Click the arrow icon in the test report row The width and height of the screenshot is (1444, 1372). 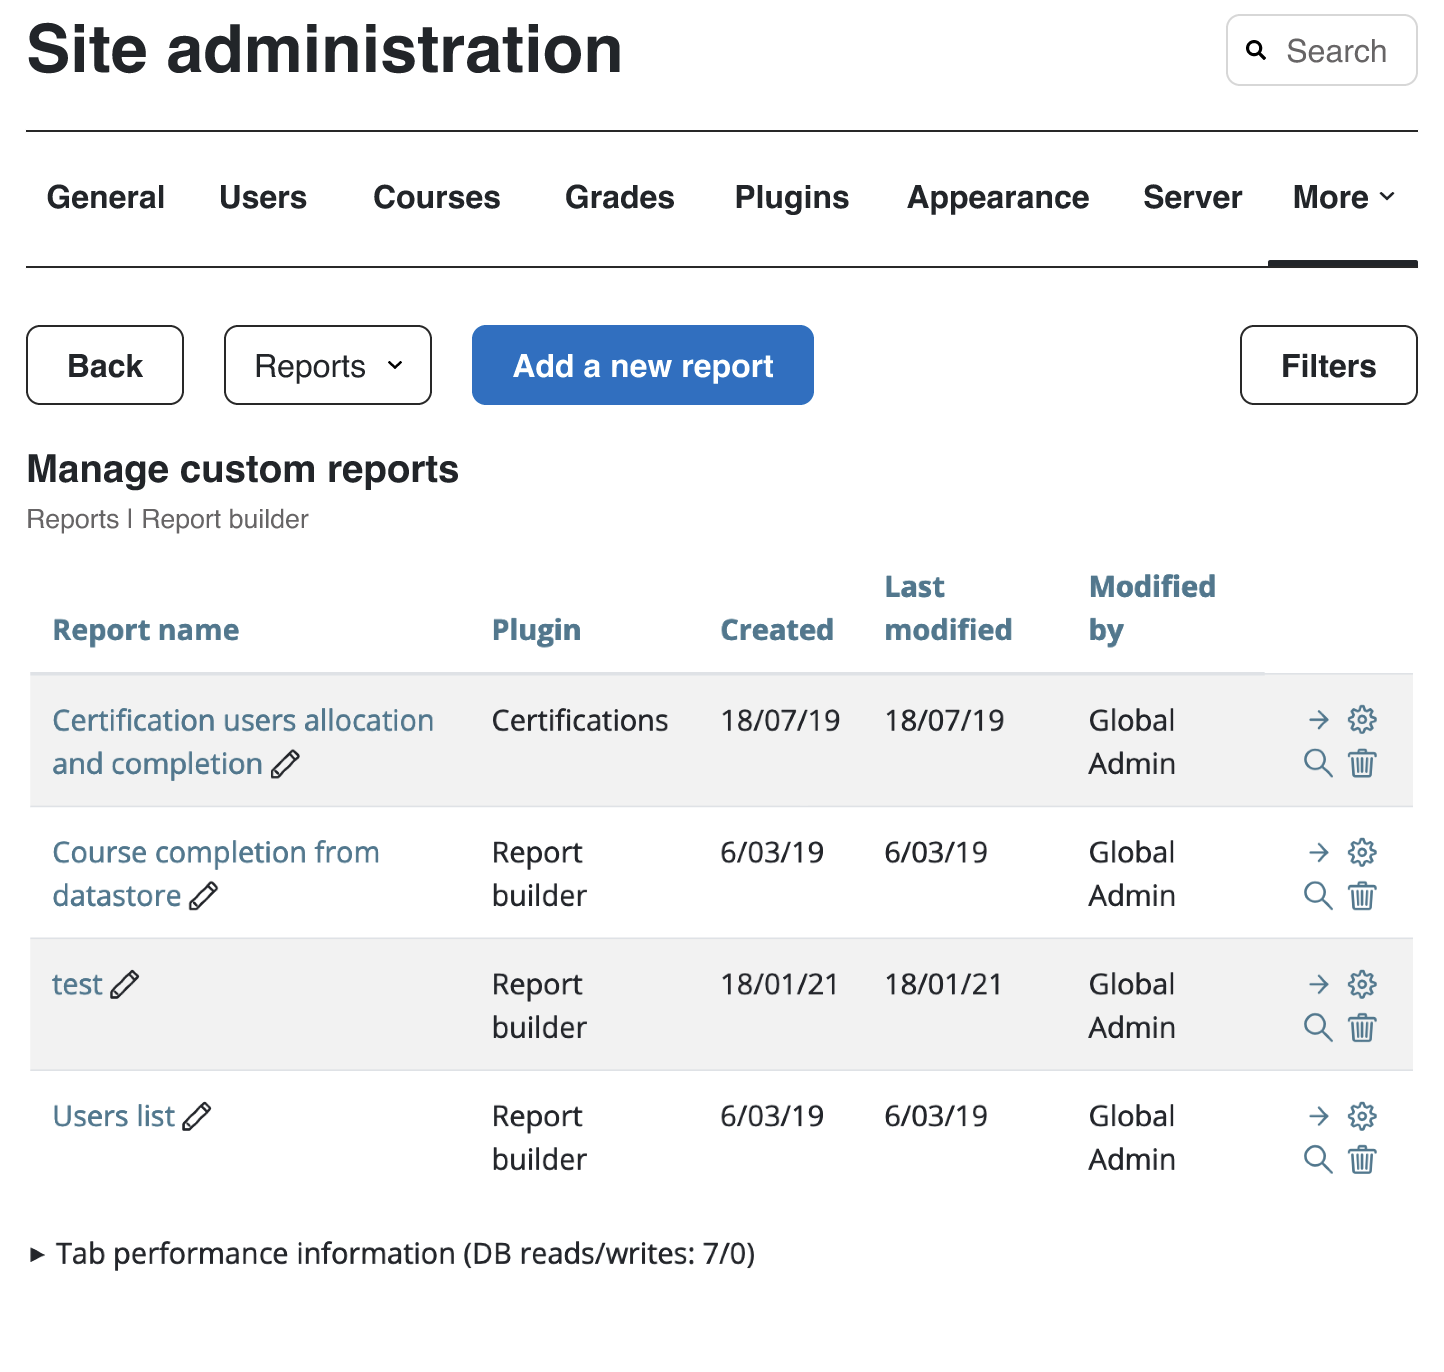1319,984
